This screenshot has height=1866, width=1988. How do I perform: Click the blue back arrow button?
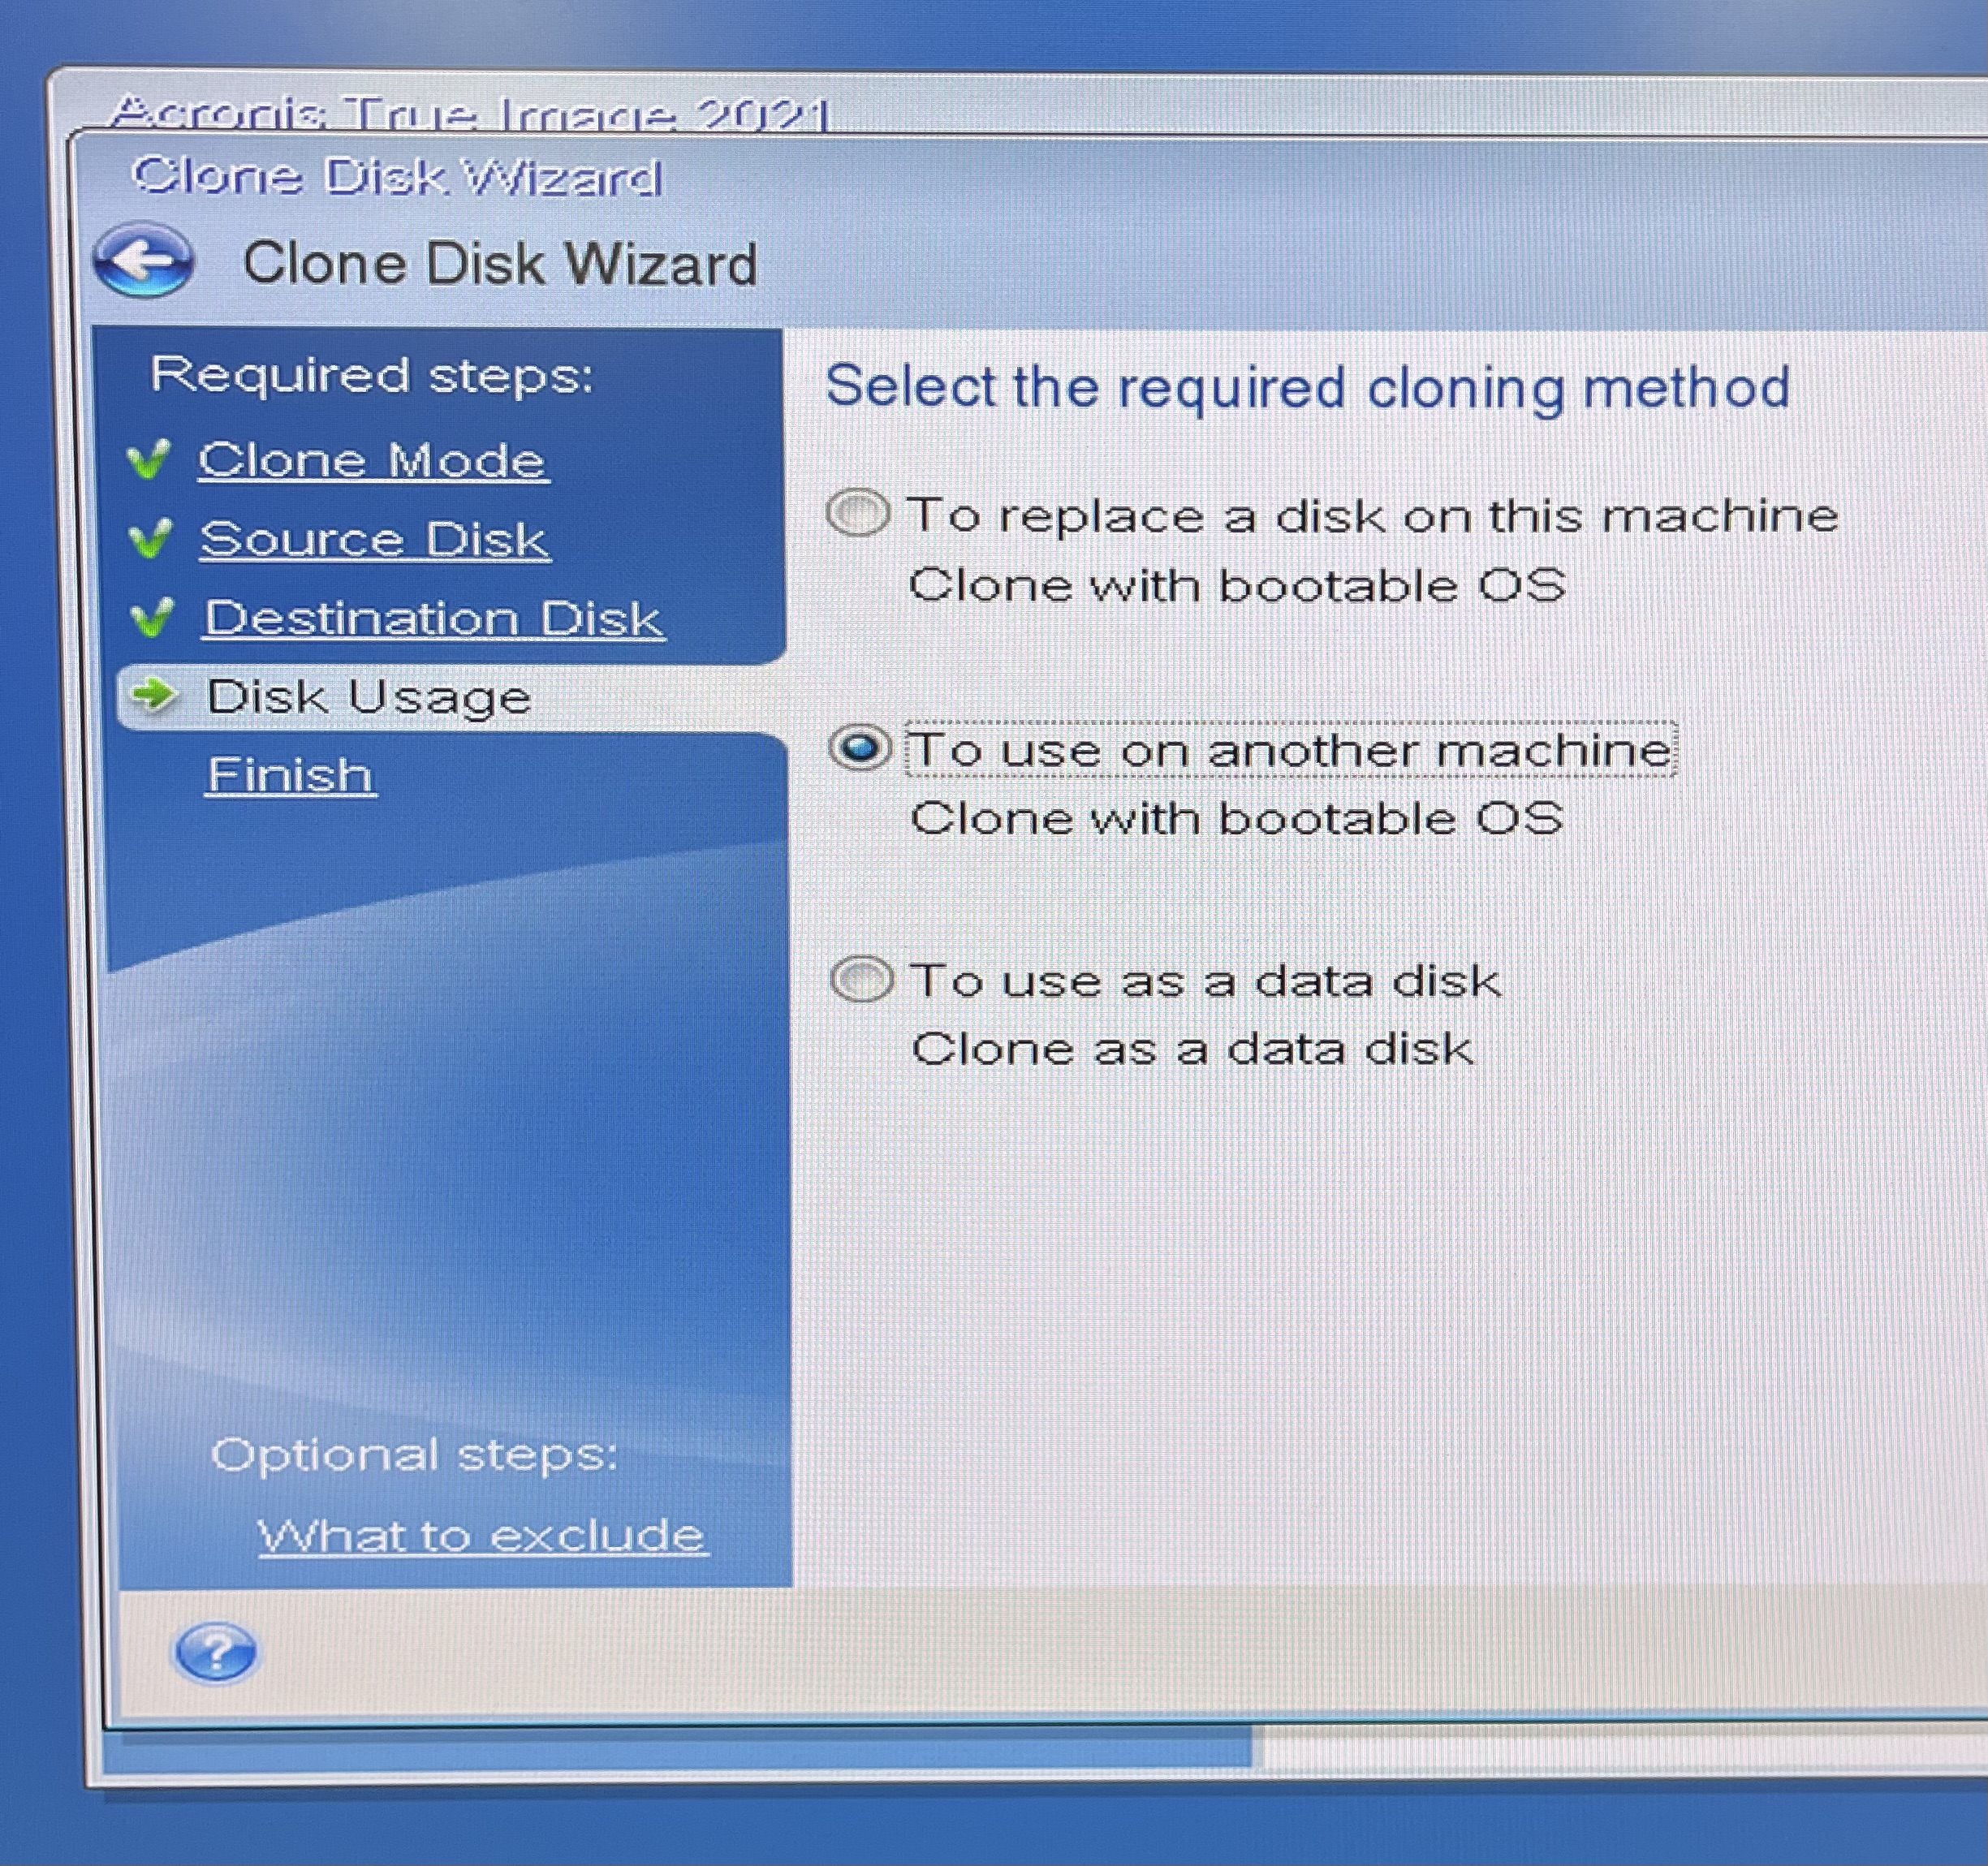(x=144, y=260)
